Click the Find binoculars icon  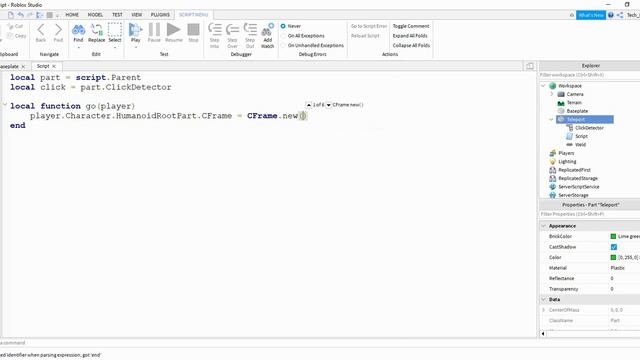click(78, 30)
